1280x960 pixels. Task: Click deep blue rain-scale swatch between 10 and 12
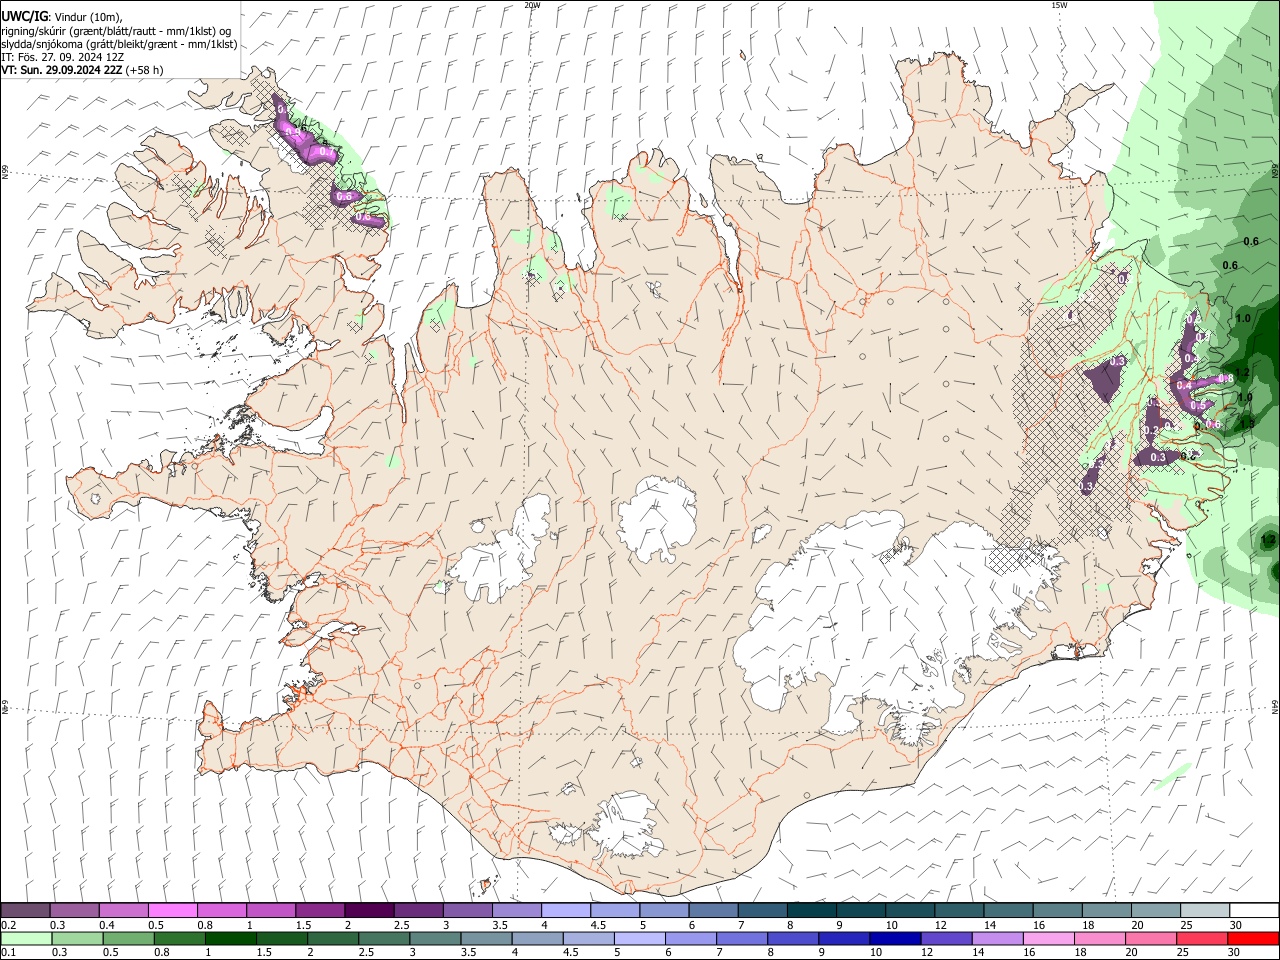point(895,938)
